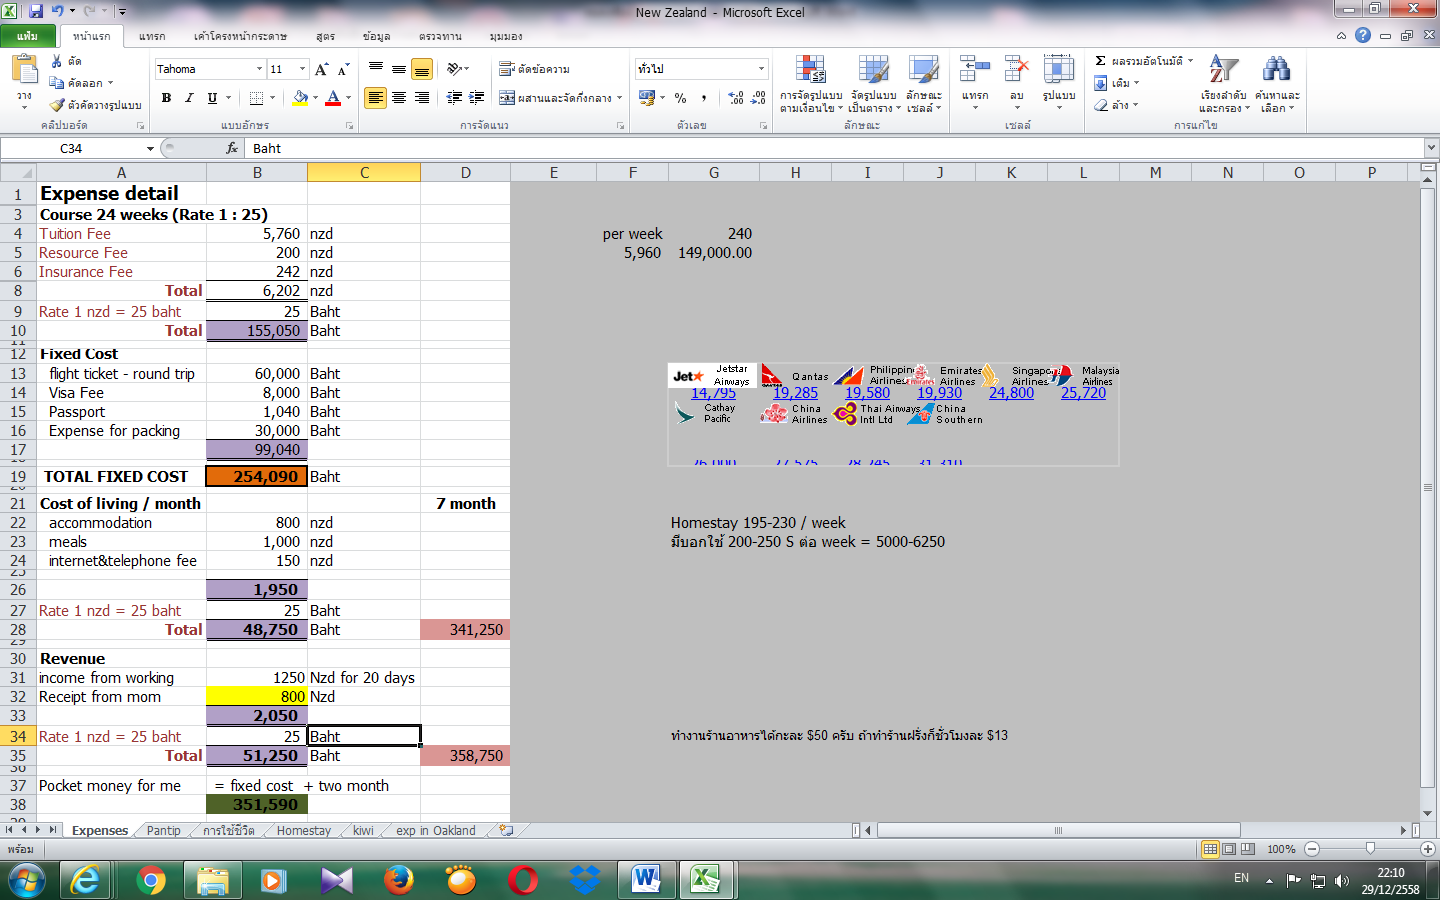Toggle align text right
The height and width of the screenshot is (900, 1440).
(x=422, y=98)
